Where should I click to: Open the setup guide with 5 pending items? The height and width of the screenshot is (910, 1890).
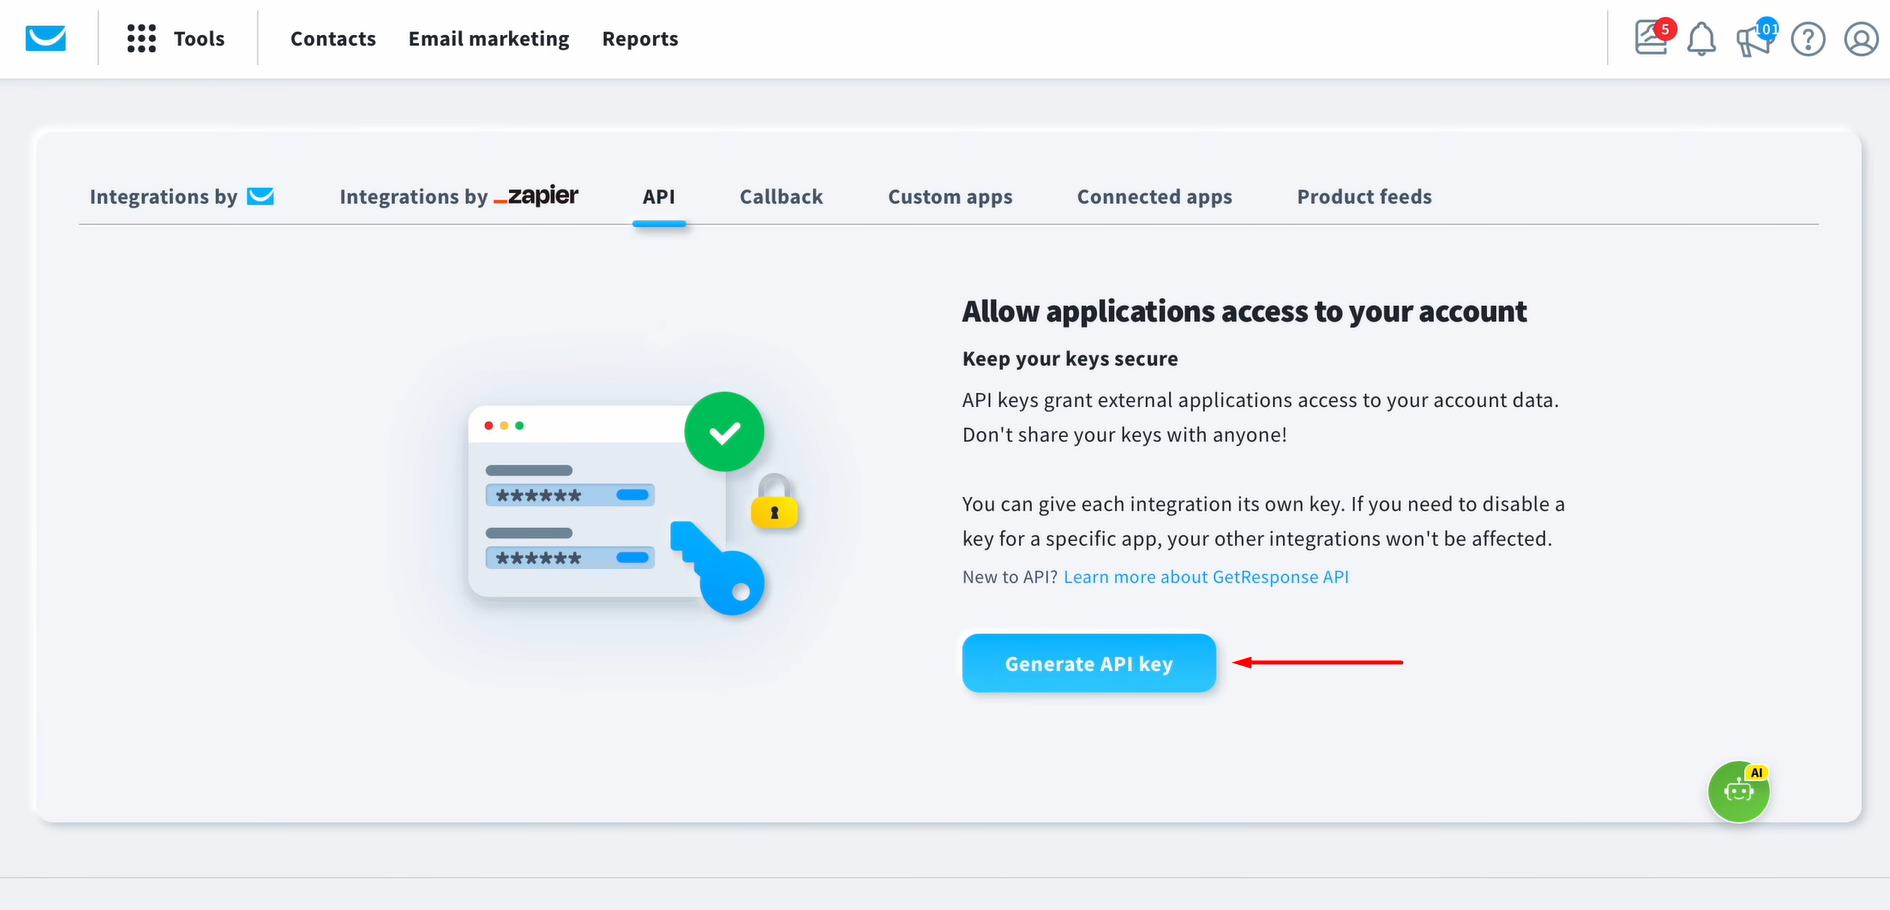tap(1650, 39)
